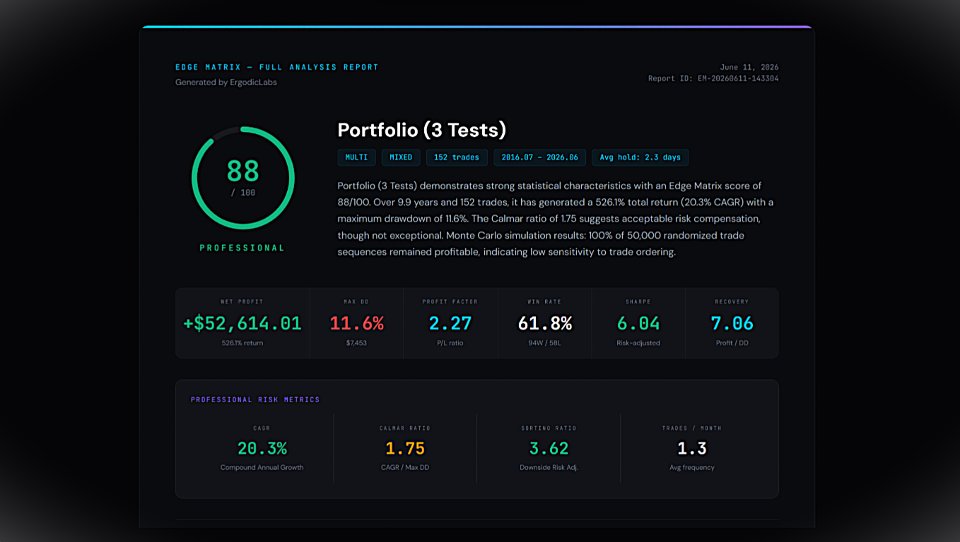The image size is (960, 542).
Task: Click the Avg frequency caption
Action: tap(692, 467)
